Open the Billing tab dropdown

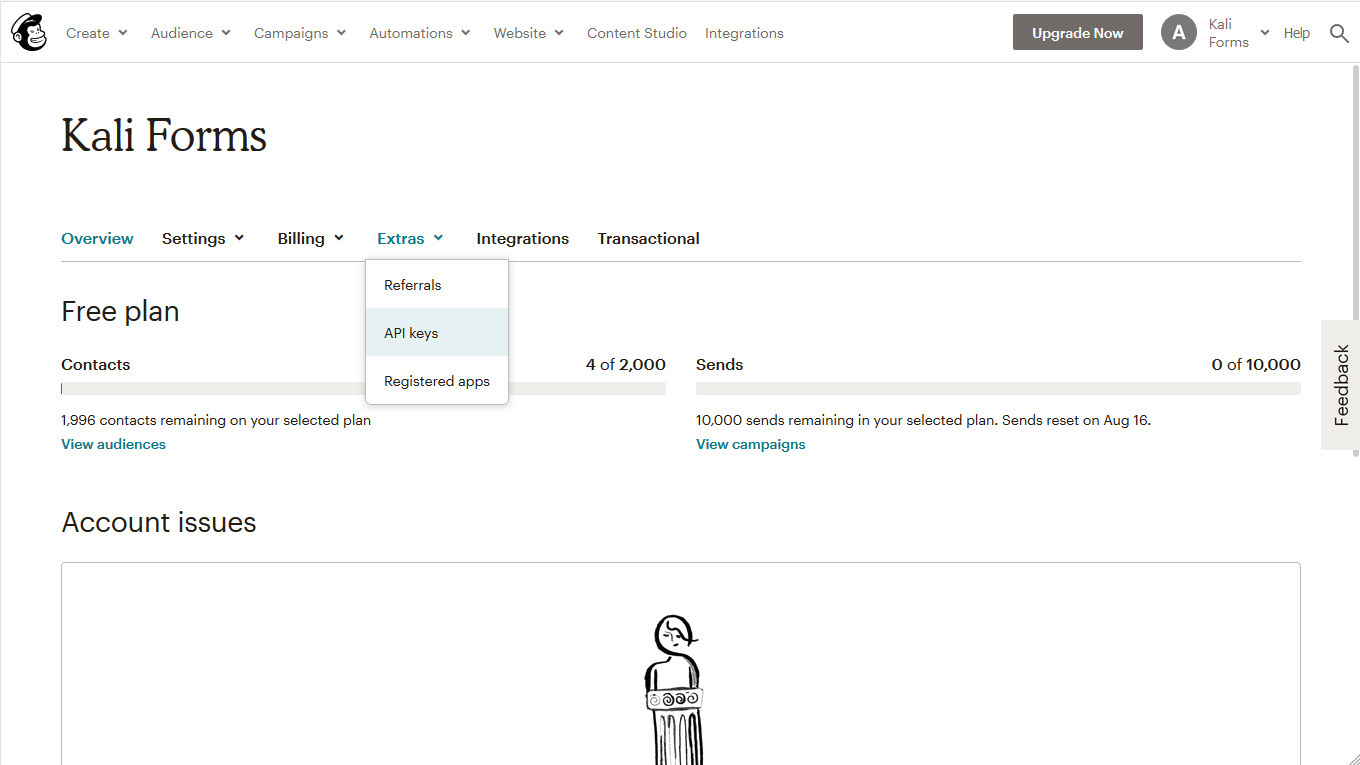click(x=311, y=238)
